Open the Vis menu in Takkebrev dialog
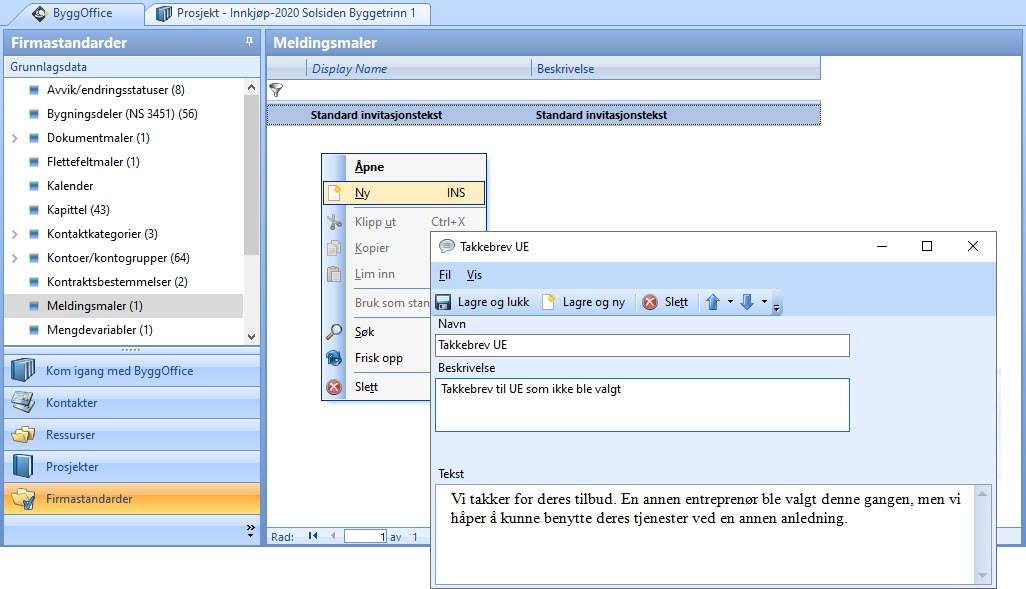The height and width of the screenshot is (589, 1026). point(474,275)
